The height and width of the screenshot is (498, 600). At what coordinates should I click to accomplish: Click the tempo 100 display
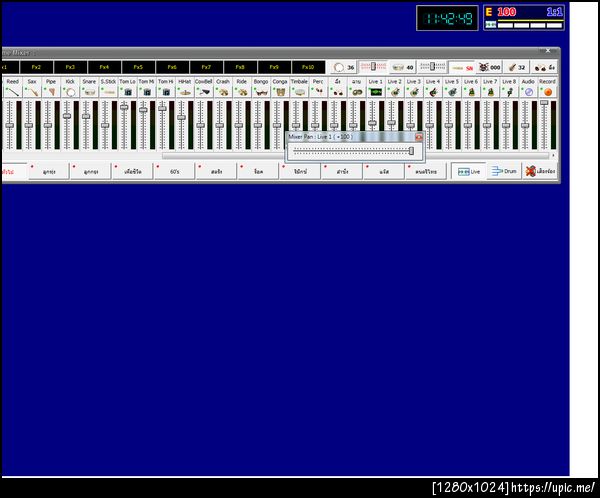pyautogui.click(x=506, y=12)
